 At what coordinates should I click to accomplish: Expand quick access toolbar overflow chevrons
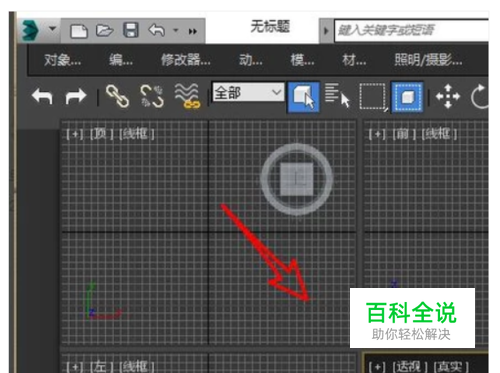coord(193,31)
